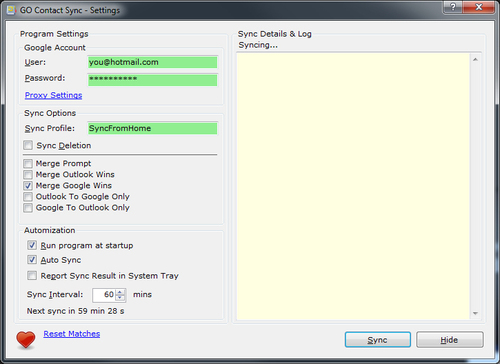
Task: Increase Sync Interval with up arrow
Action: (120, 292)
